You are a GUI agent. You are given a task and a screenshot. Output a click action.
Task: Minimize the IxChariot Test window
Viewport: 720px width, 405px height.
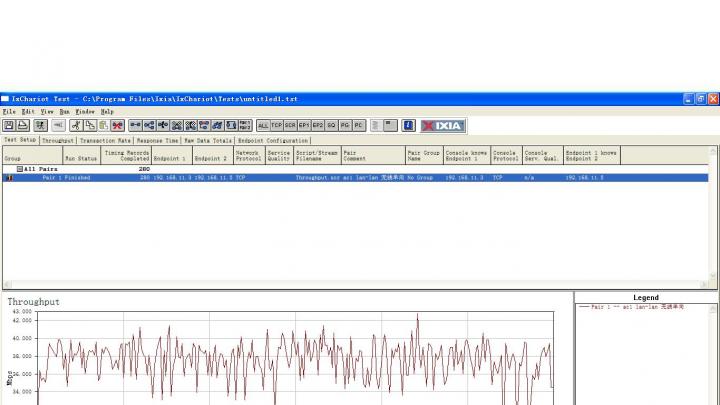click(688, 99)
